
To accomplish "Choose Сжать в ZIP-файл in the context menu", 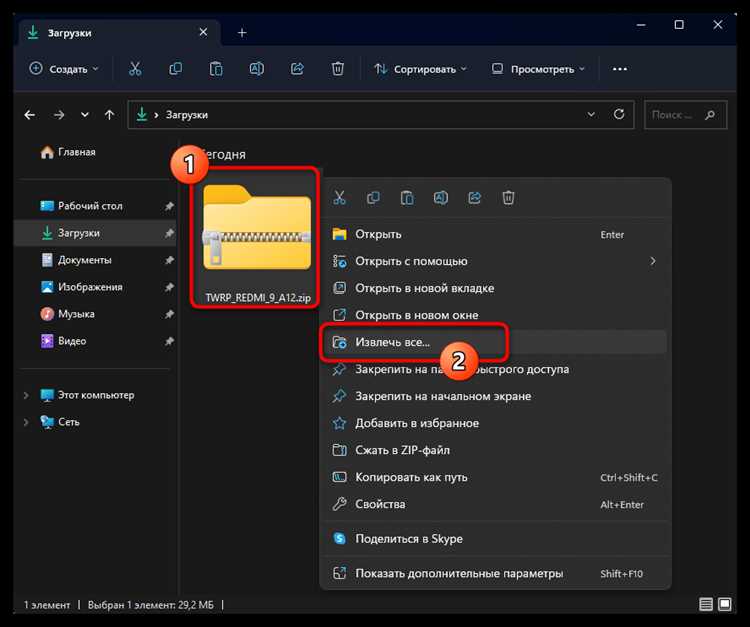I will click(403, 450).
